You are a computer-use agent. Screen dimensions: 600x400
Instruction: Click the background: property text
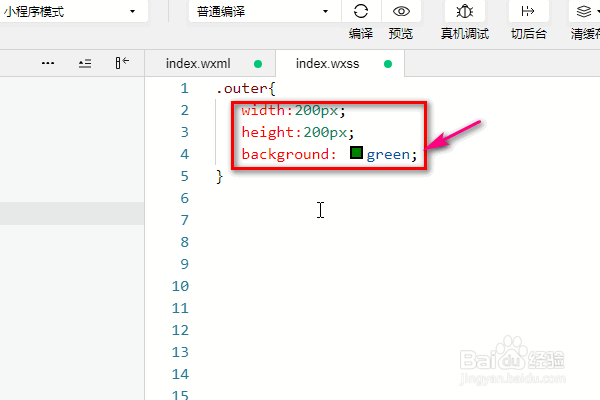pos(289,154)
